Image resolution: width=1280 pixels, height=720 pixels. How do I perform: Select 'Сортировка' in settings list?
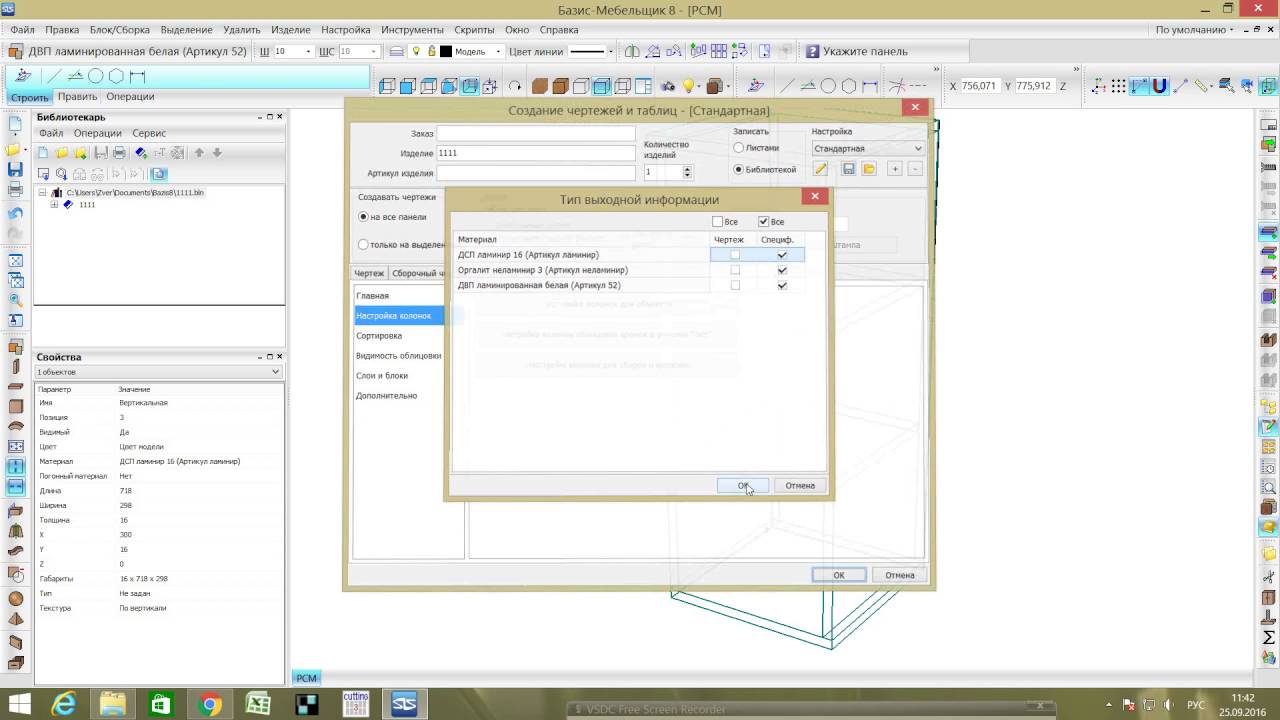(x=379, y=336)
